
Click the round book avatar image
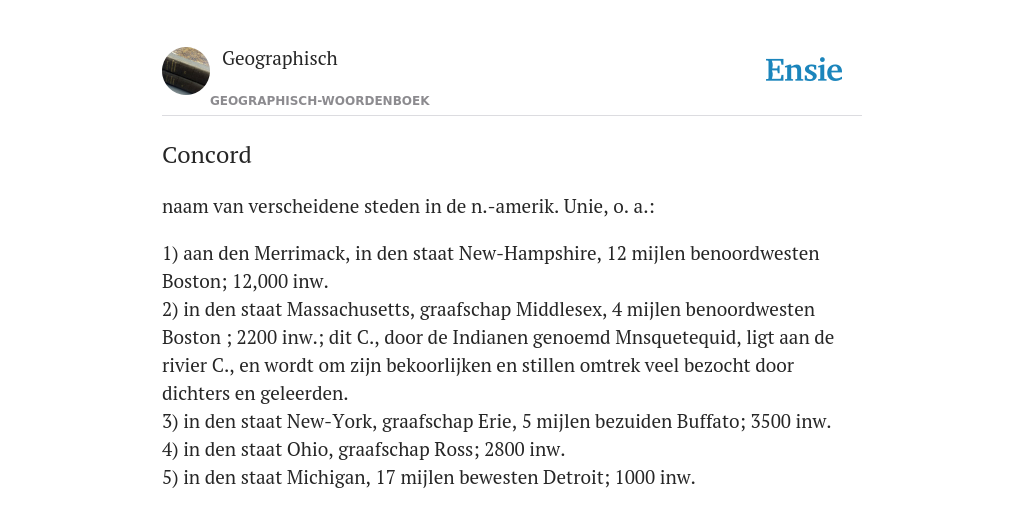[186, 71]
